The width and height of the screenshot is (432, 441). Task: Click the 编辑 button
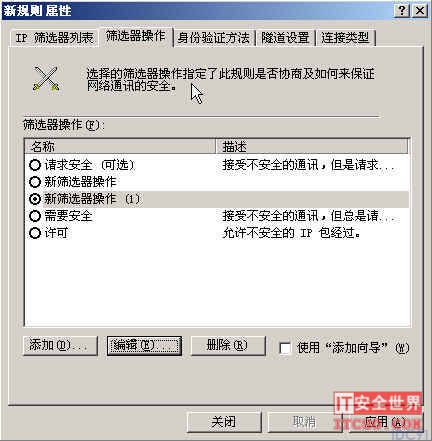(x=144, y=346)
